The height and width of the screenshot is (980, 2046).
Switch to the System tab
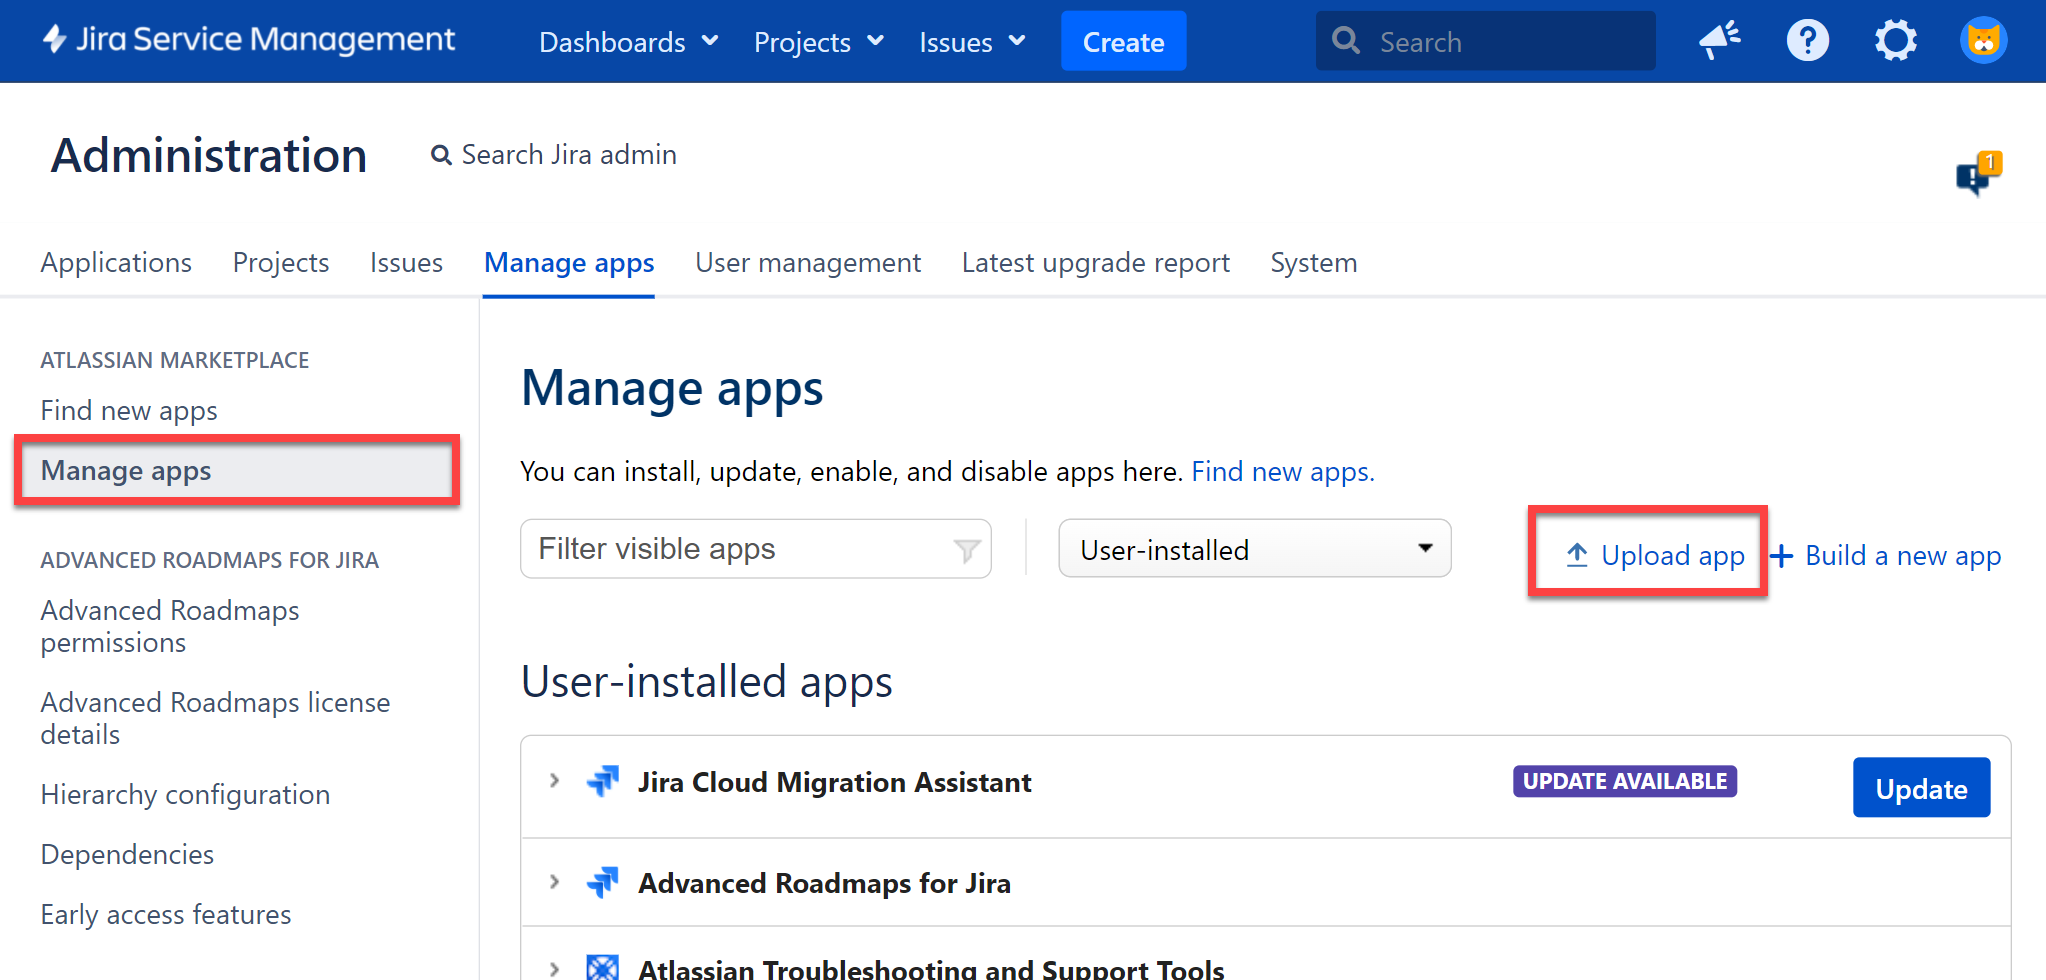tap(1314, 262)
